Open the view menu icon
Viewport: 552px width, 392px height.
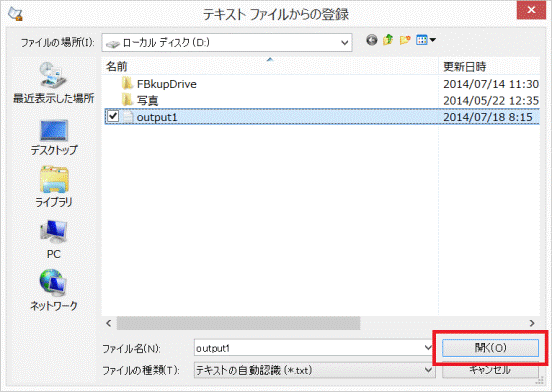click(426, 40)
